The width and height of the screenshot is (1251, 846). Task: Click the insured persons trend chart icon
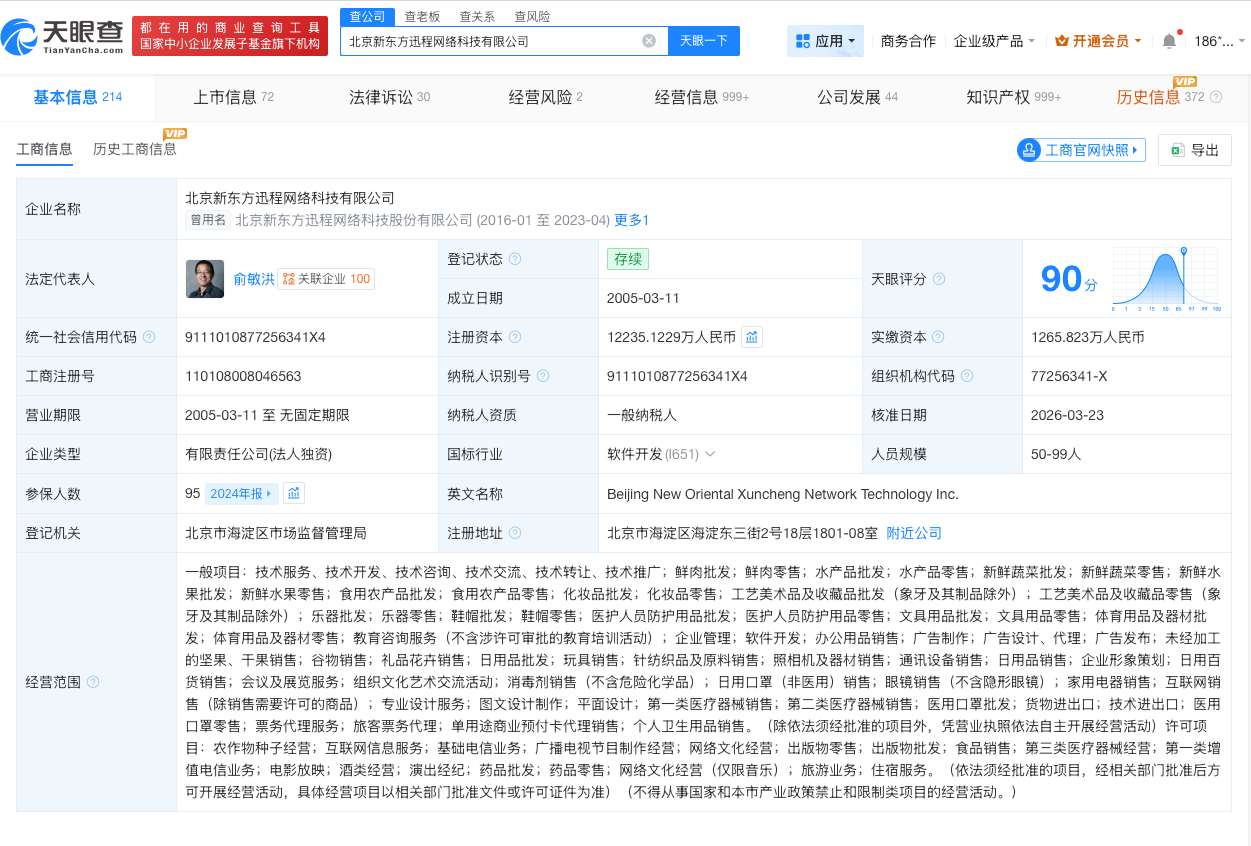coord(293,493)
